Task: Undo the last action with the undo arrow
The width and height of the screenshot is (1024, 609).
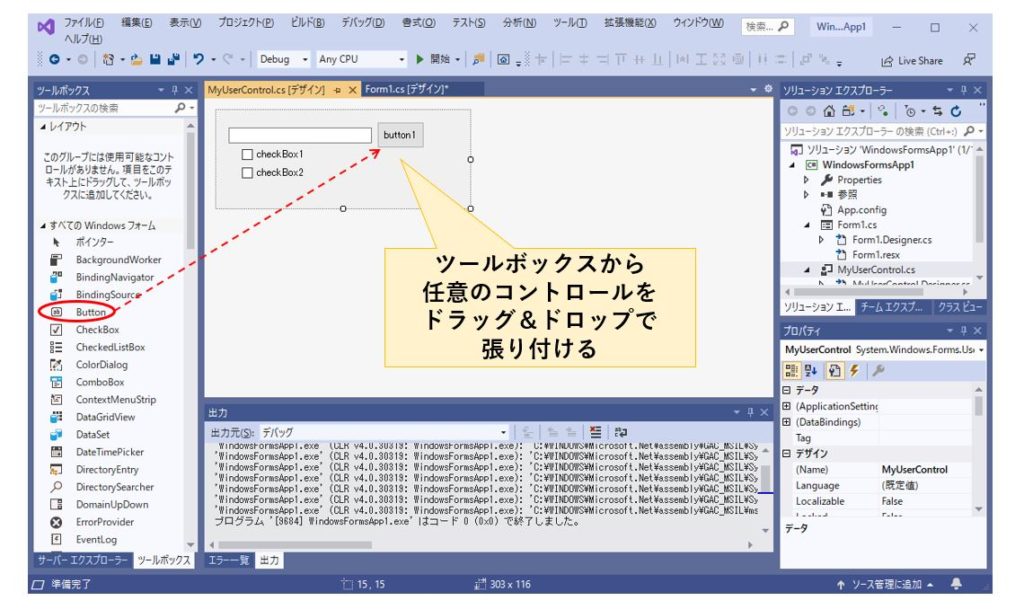Action: coord(199,59)
